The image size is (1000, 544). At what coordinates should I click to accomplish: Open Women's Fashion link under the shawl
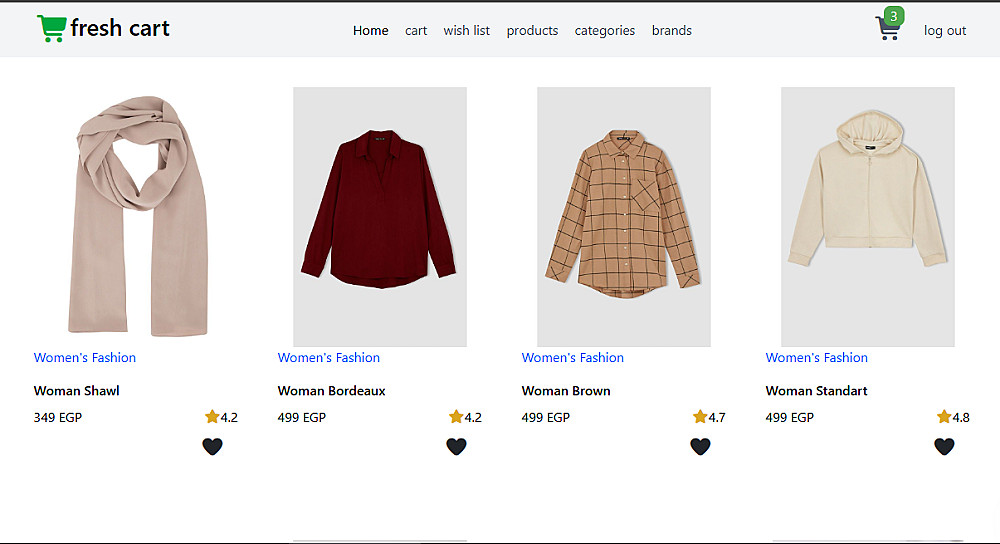[x=85, y=358]
